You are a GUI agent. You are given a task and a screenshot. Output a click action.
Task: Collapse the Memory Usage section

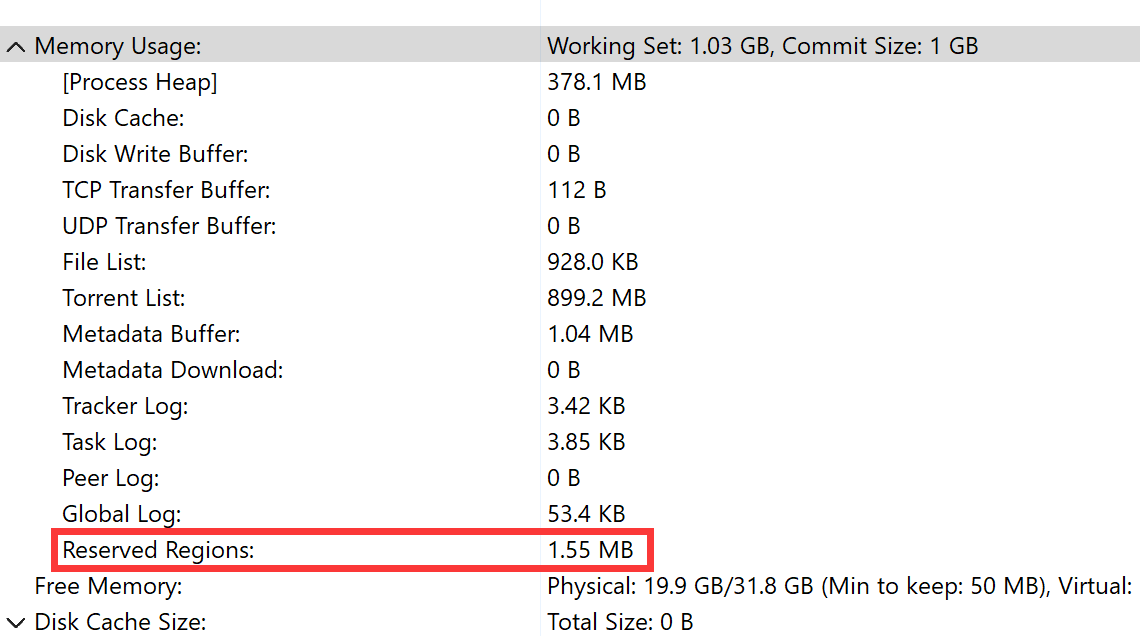point(16,47)
